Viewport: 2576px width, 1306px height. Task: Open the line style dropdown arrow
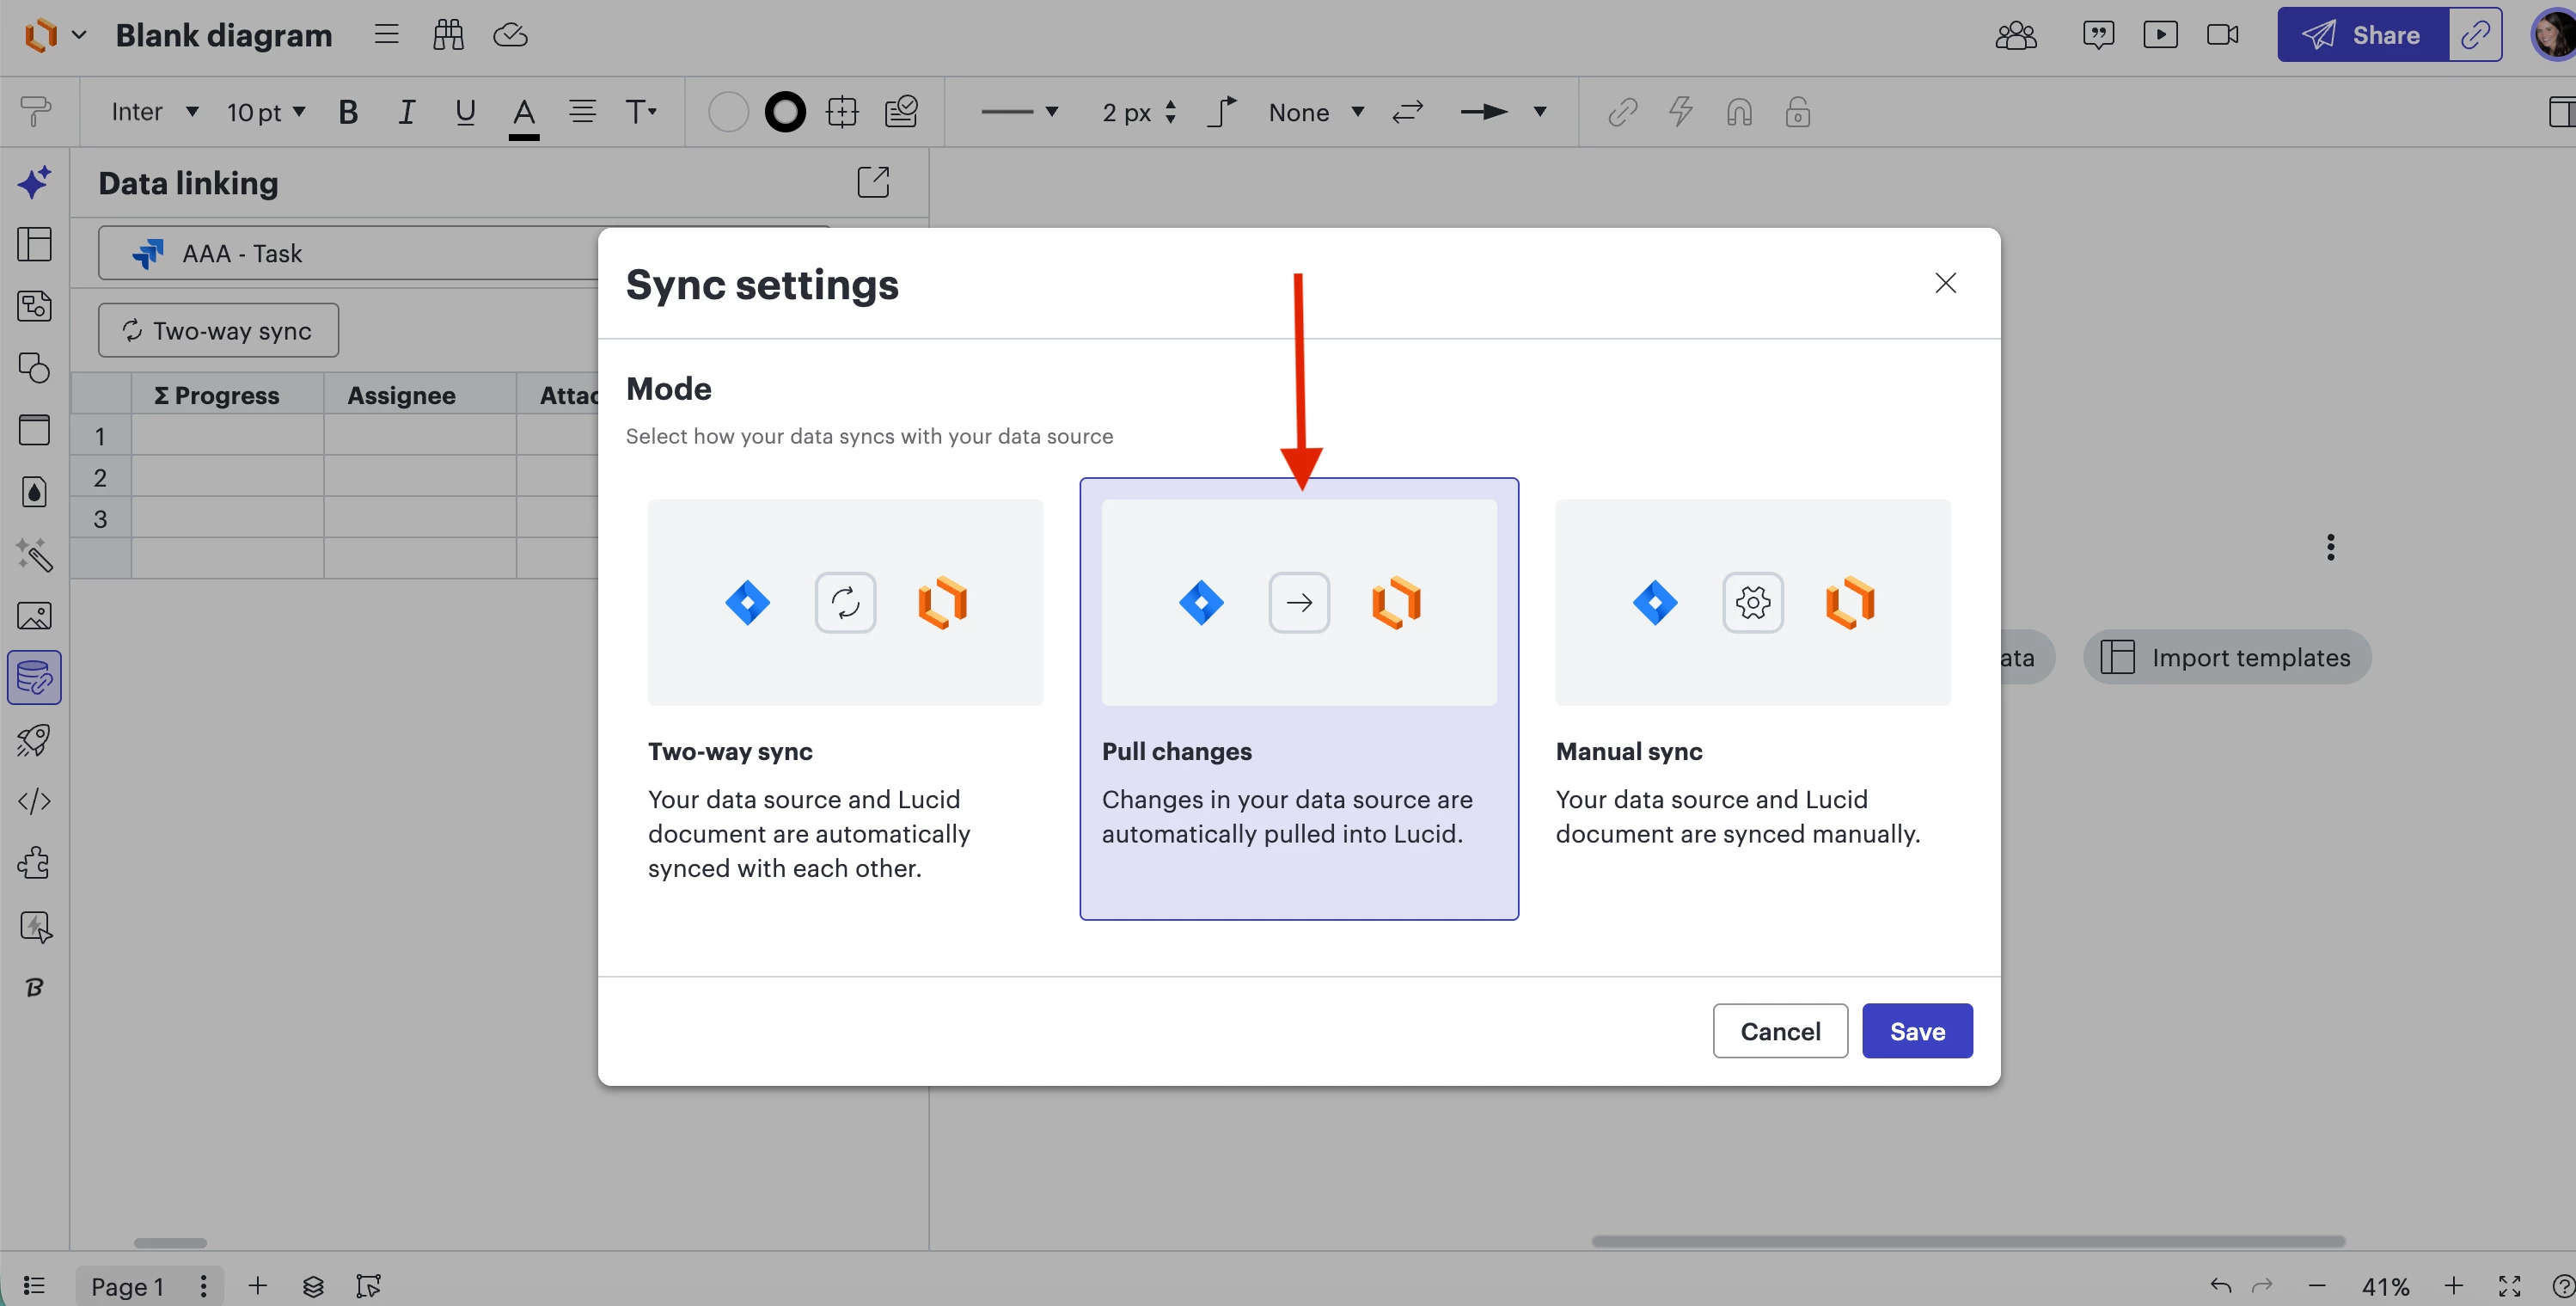tap(1051, 112)
